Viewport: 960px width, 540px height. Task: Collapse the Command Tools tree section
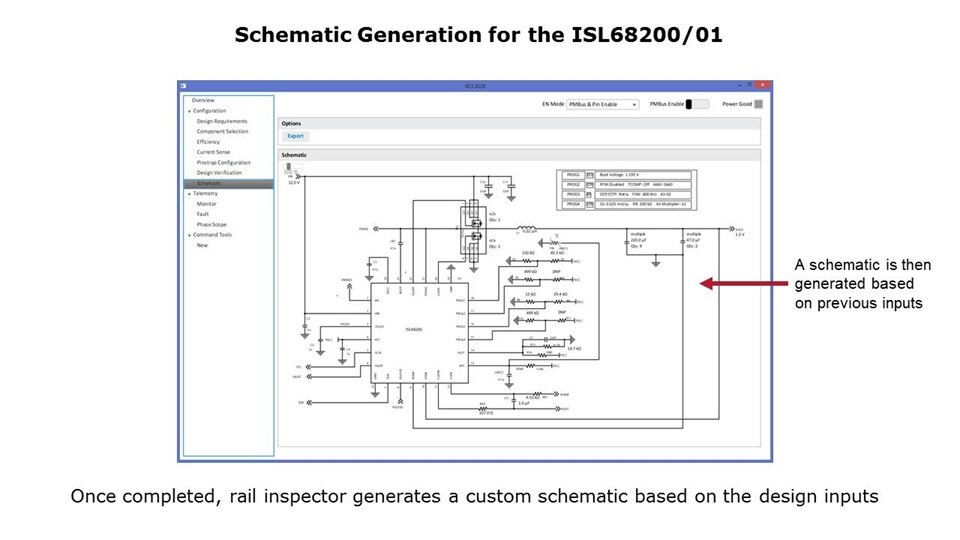(189, 236)
